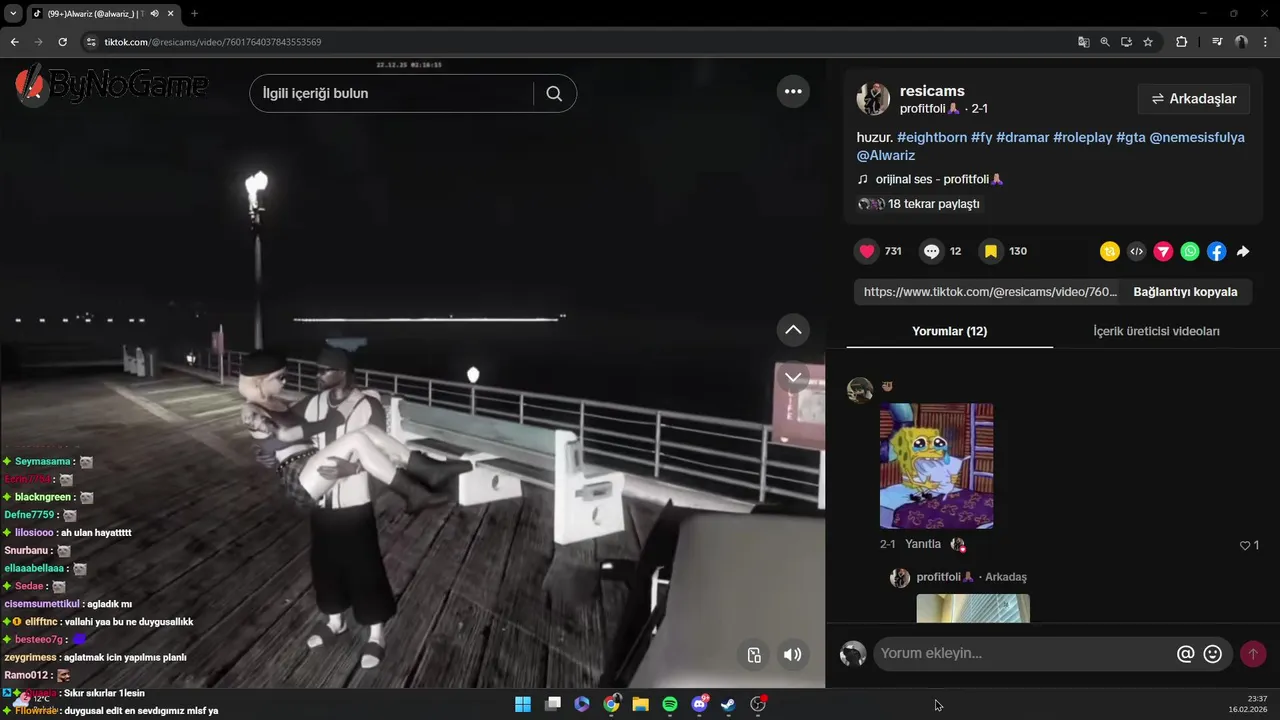Open profitfoli's reply author name
The width and height of the screenshot is (1280, 720).
945,577
